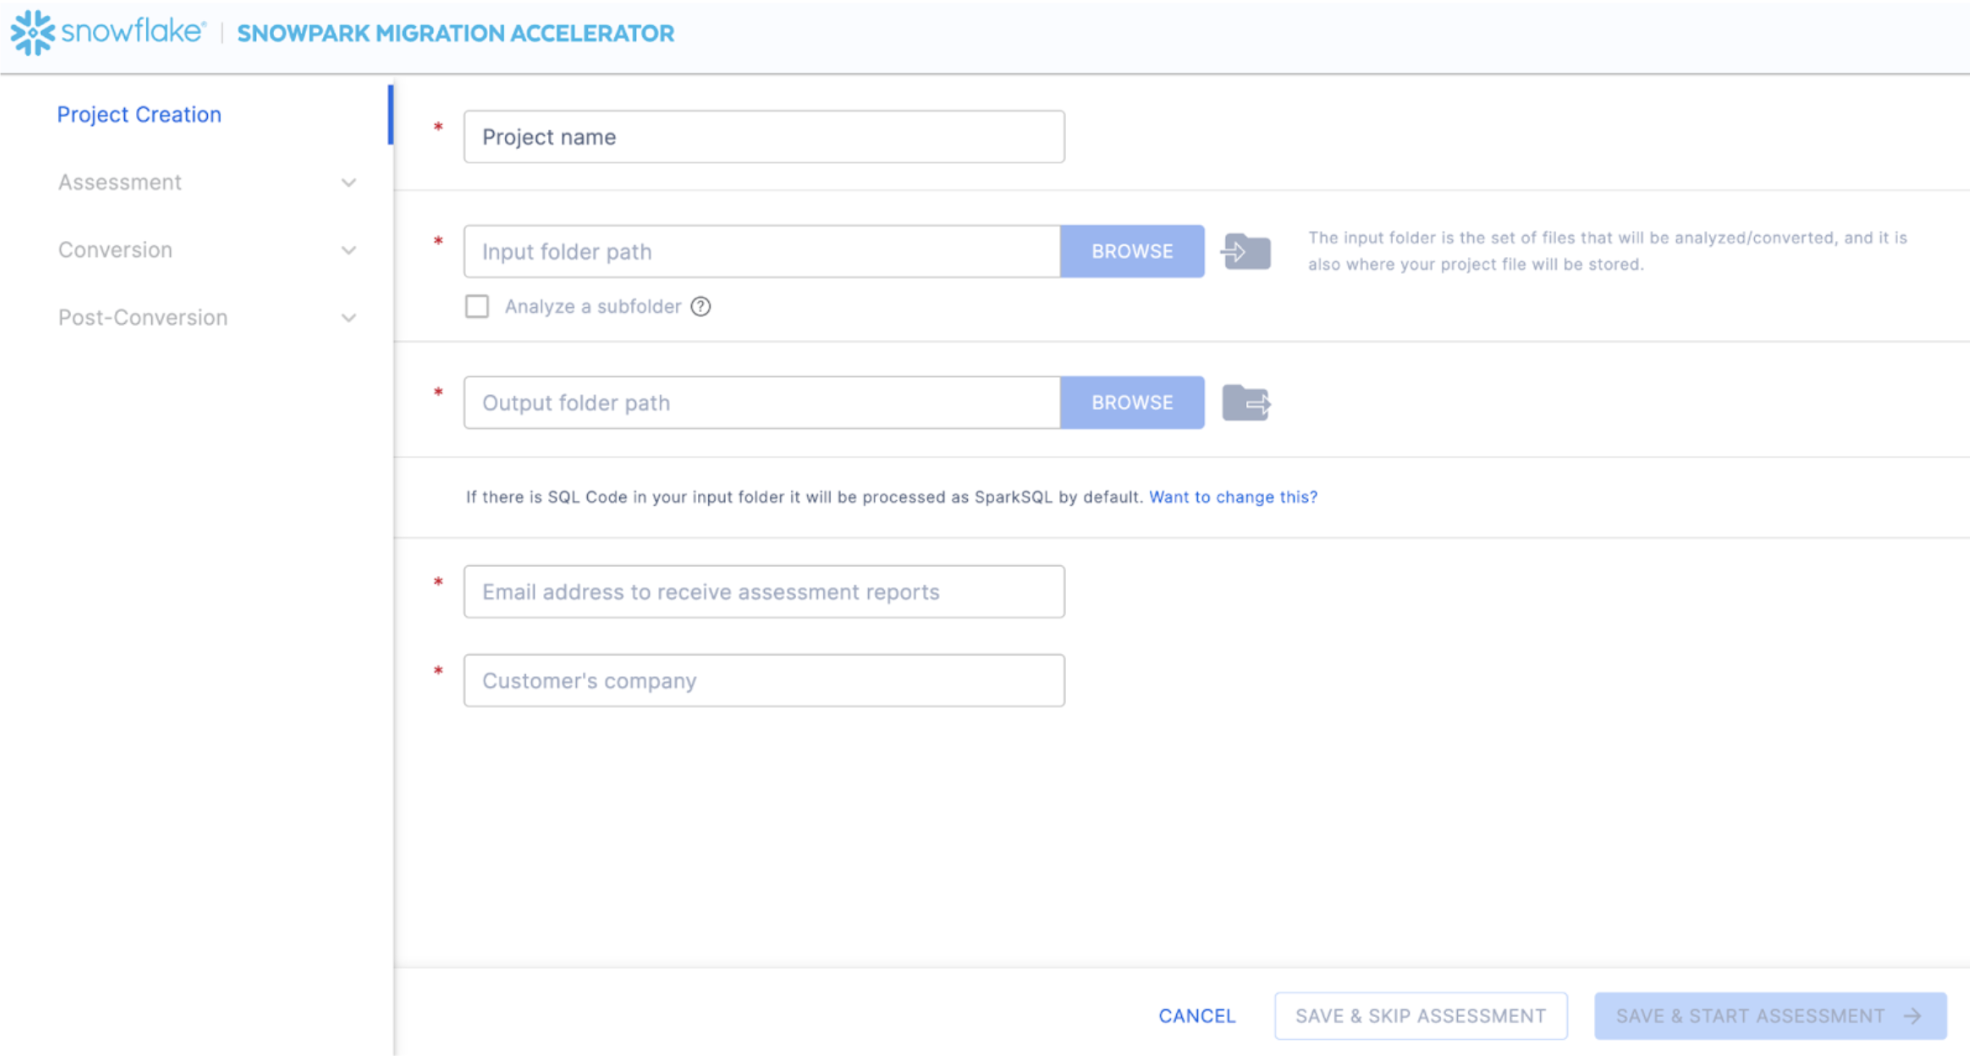Click the output folder arrow icon

click(x=1246, y=403)
